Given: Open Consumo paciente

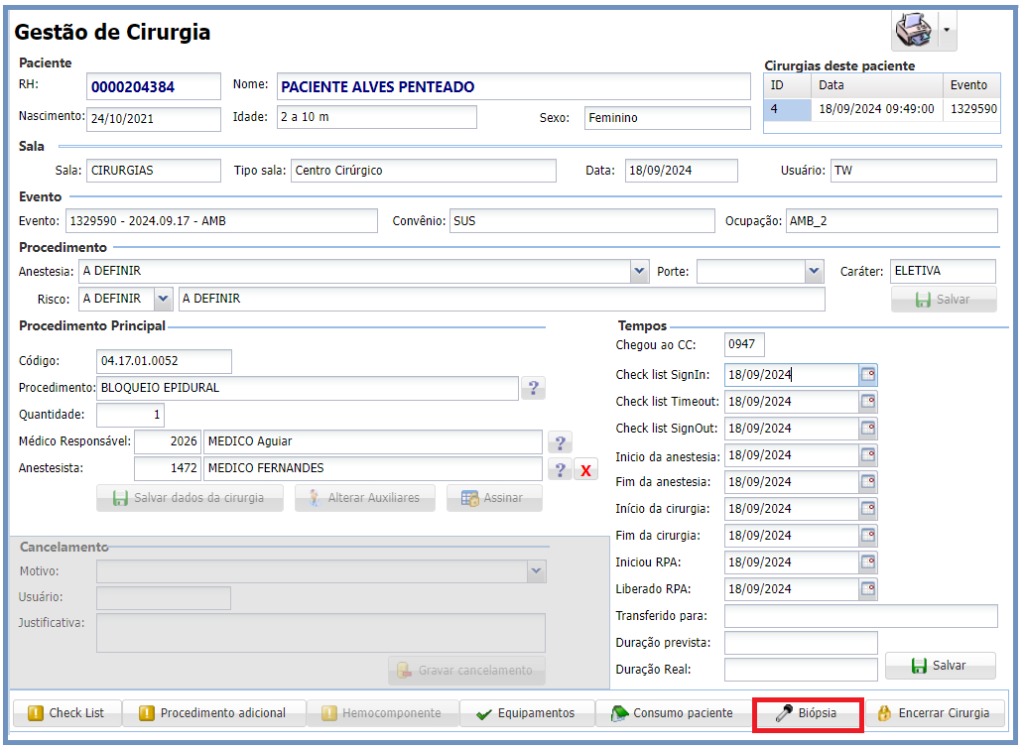Looking at the screenshot, I should (x=673, y=713).
